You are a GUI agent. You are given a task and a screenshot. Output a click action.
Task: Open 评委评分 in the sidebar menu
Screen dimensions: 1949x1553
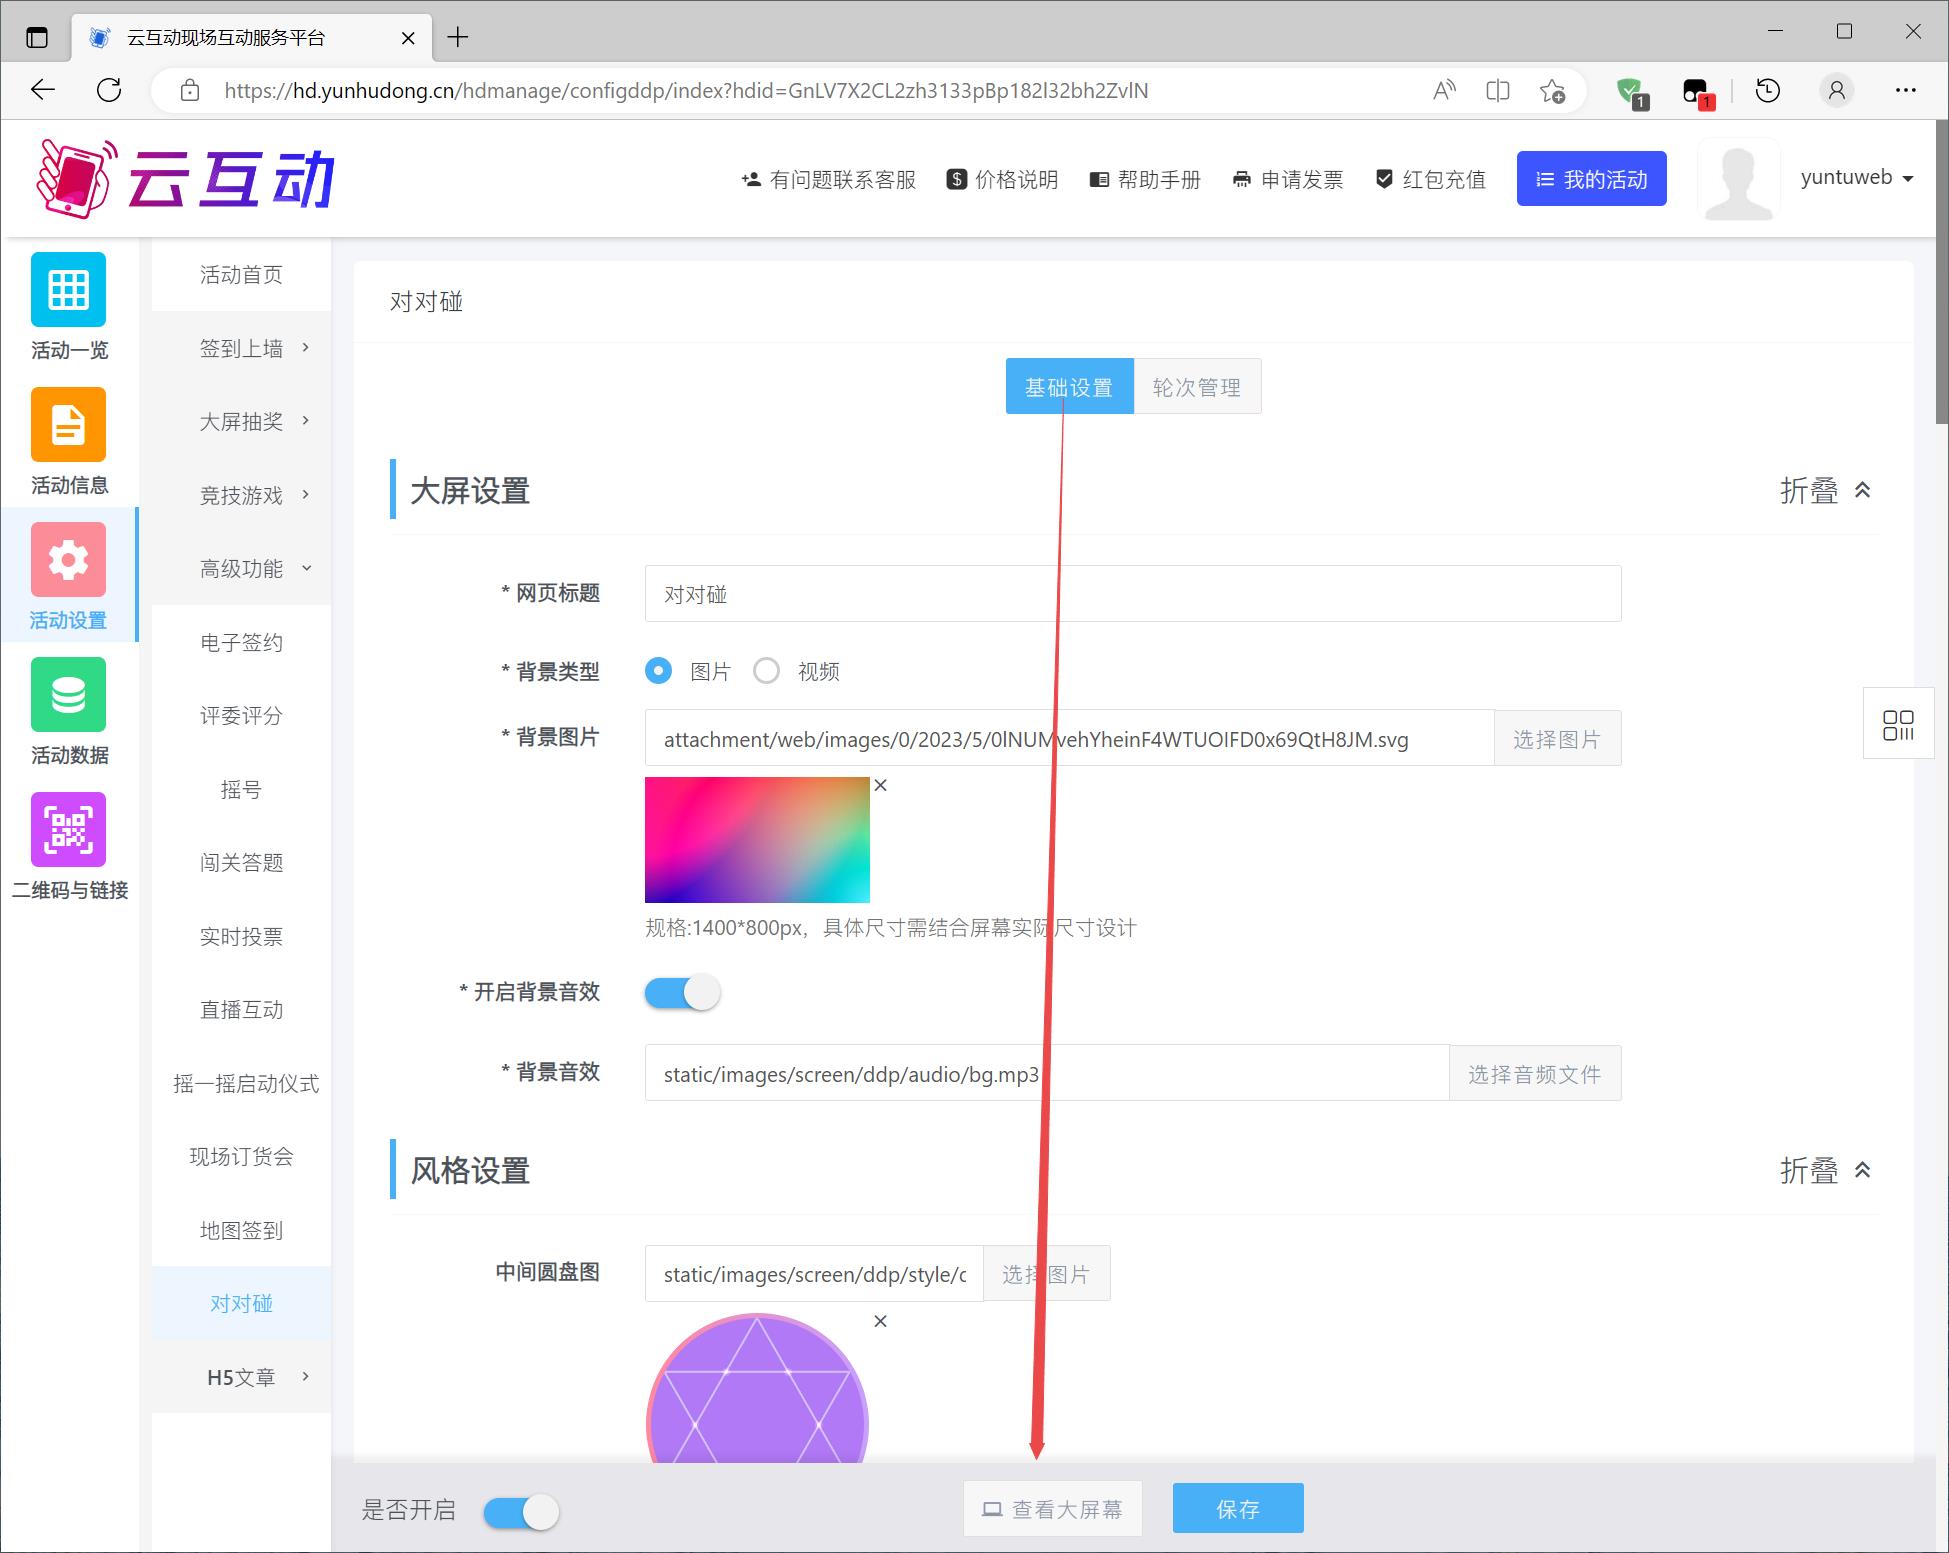point(241,716)
